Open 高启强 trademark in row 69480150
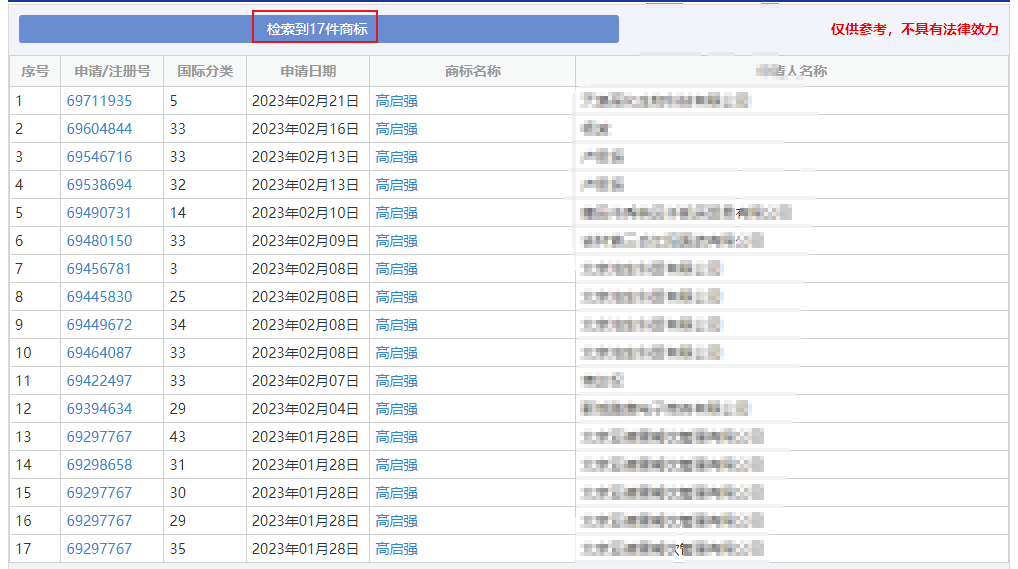The height and width of the screenshot is (569, 1018). pyautogui.click(x=397, y=240)
